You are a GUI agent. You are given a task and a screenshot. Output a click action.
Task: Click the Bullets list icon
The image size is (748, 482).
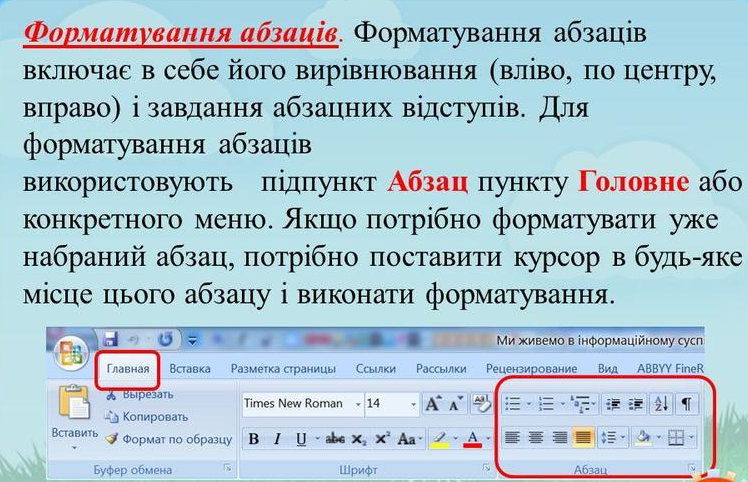click(x=513, y=404)
